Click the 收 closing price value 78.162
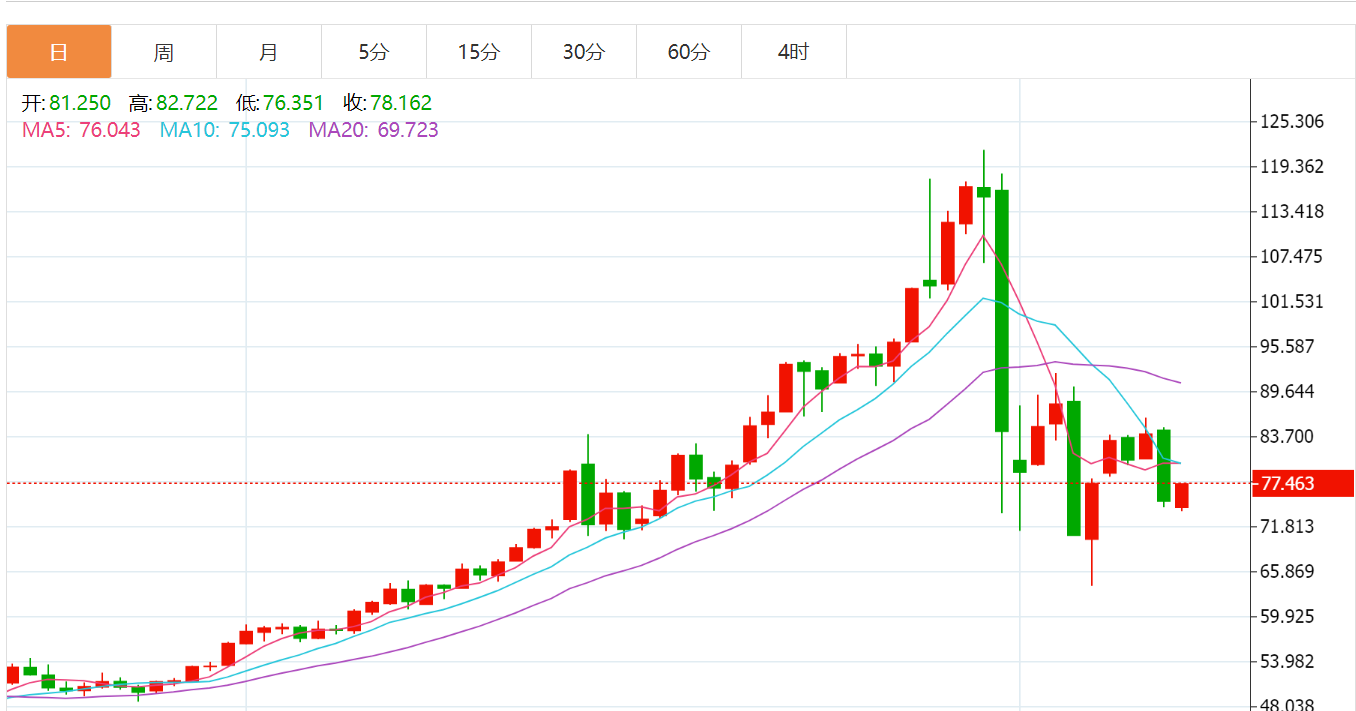Viewport: 1356px width, 711px height. tap(400, 103)
